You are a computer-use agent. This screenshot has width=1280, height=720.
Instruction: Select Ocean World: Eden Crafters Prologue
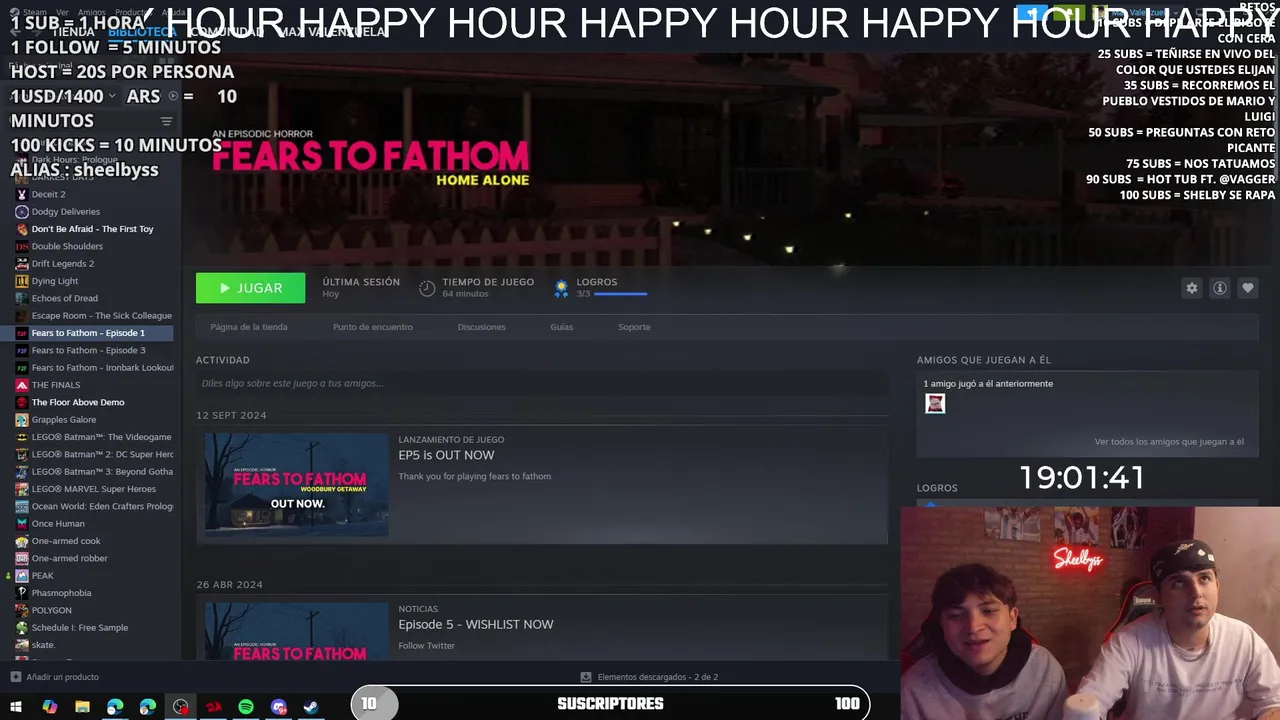102,506
